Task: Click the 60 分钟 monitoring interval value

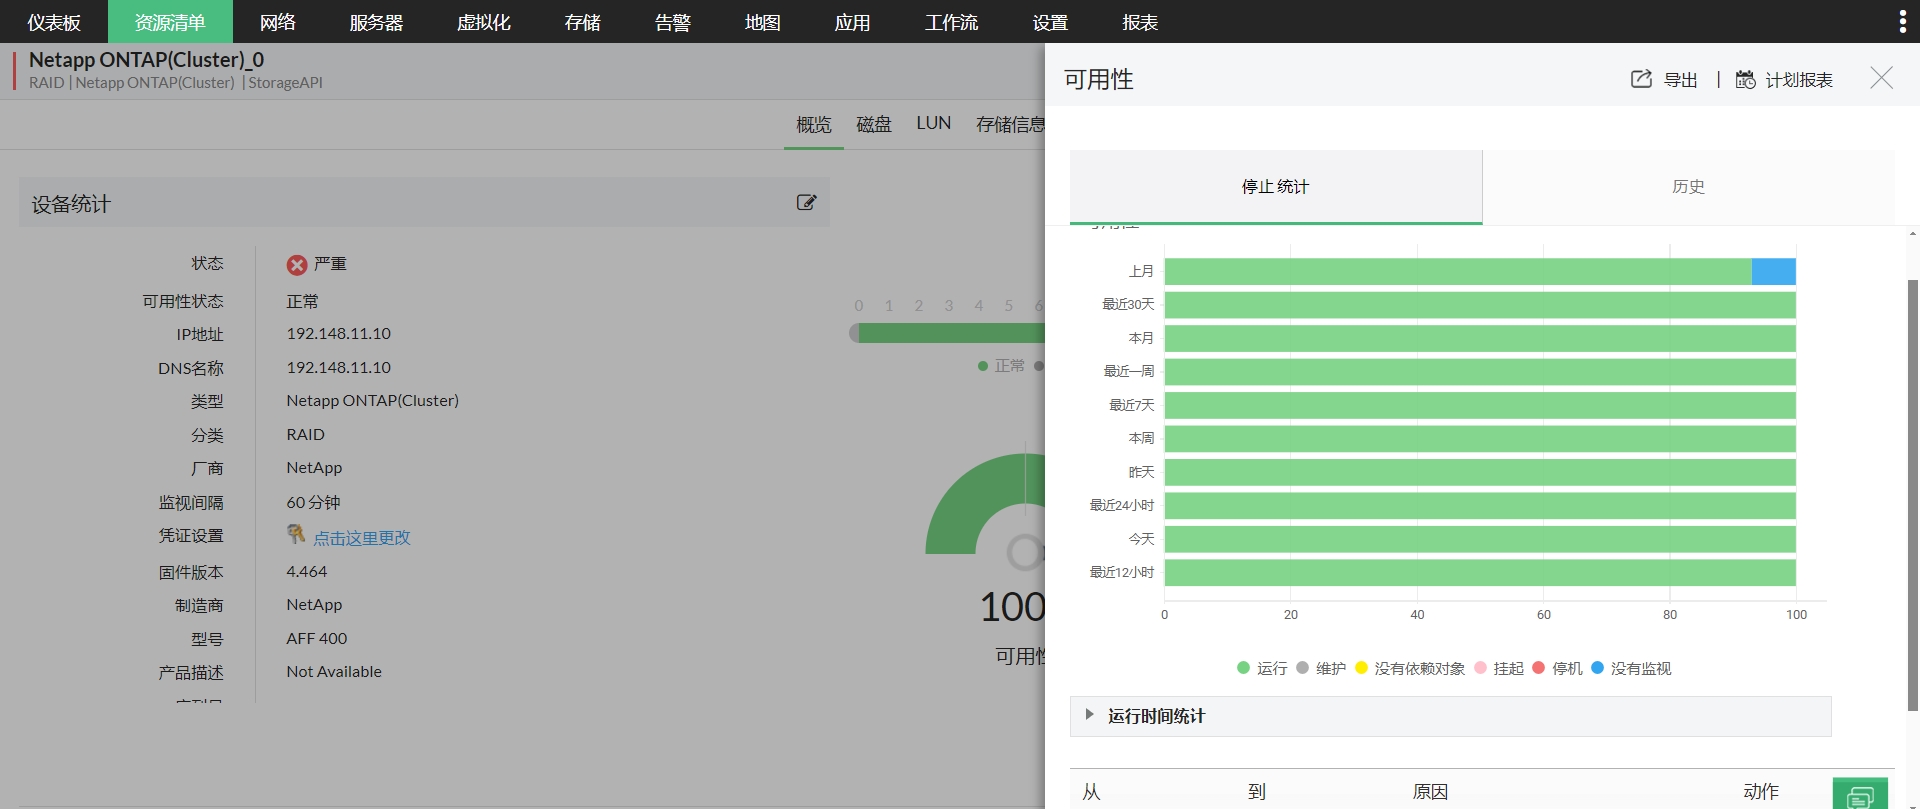Action: 314,502
